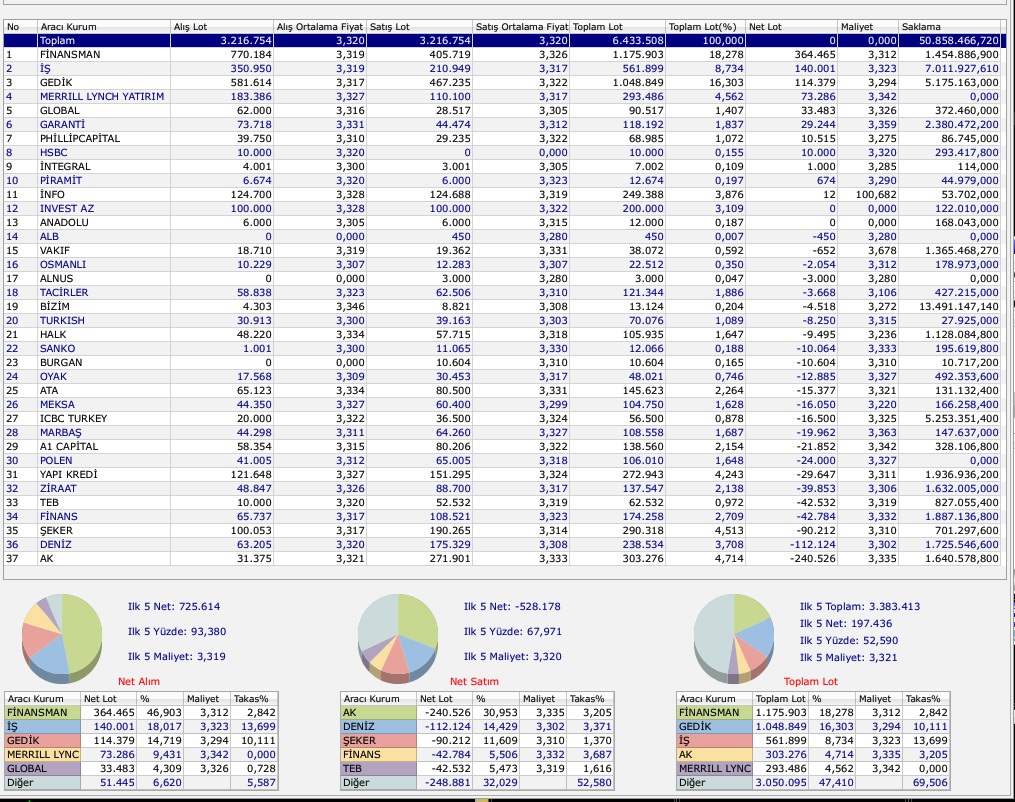Click the "Satış Lot" column header

click(419, 27)
